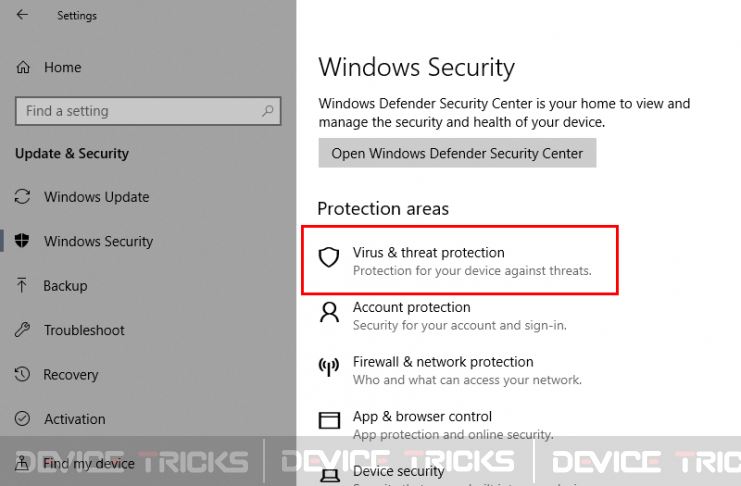Image resolution: width=741 pixels, height=486 pixels.
Task: Open Device security protection area
Action: point(398,471)
